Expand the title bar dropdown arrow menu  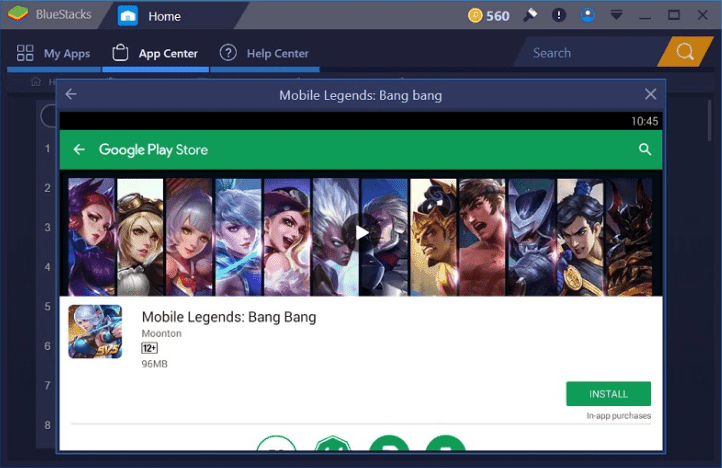pyautogui.click(x=616, y=15)
